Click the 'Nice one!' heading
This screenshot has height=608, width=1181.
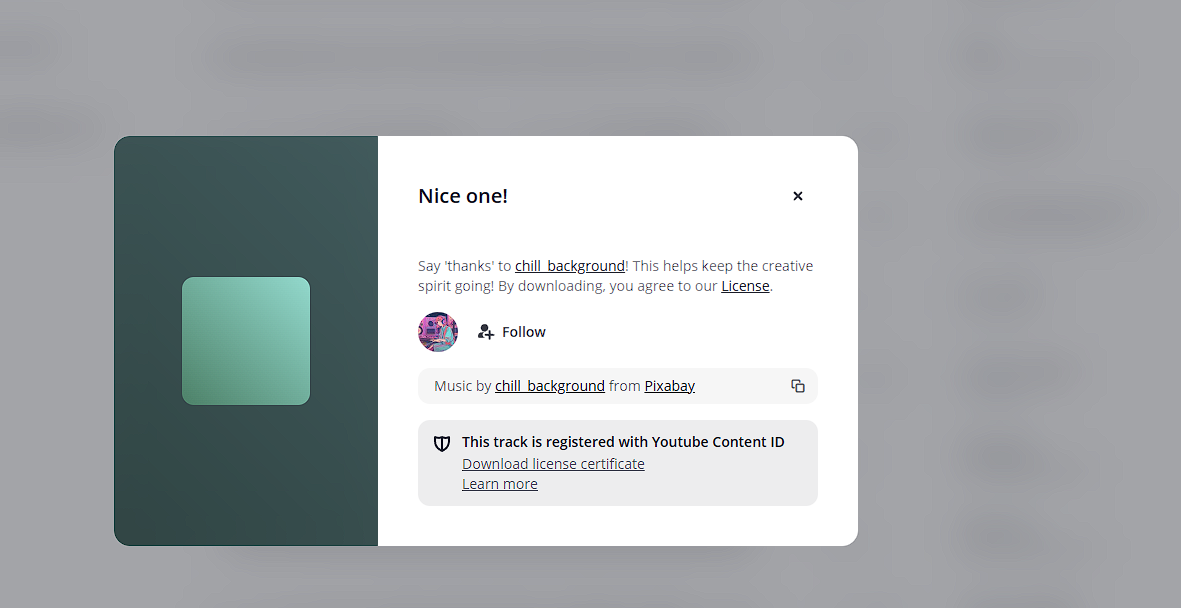(x=462, y=196)
